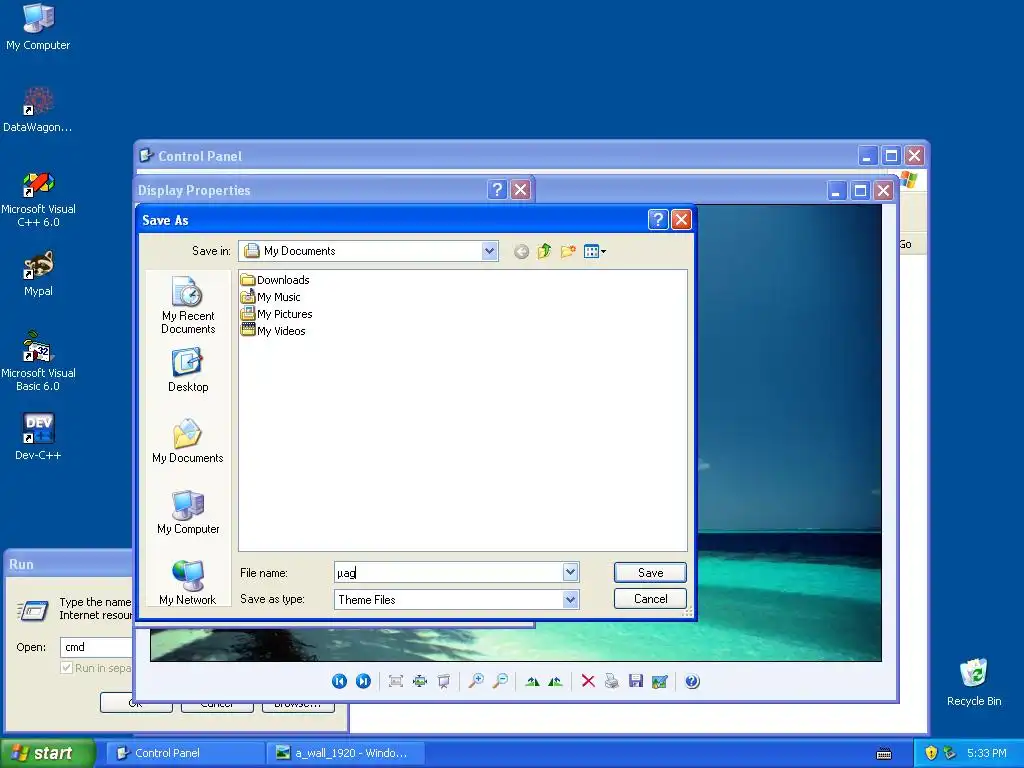Click Cancel in the Save As dialog
The image size is (1024, 768).
(650, 599)
